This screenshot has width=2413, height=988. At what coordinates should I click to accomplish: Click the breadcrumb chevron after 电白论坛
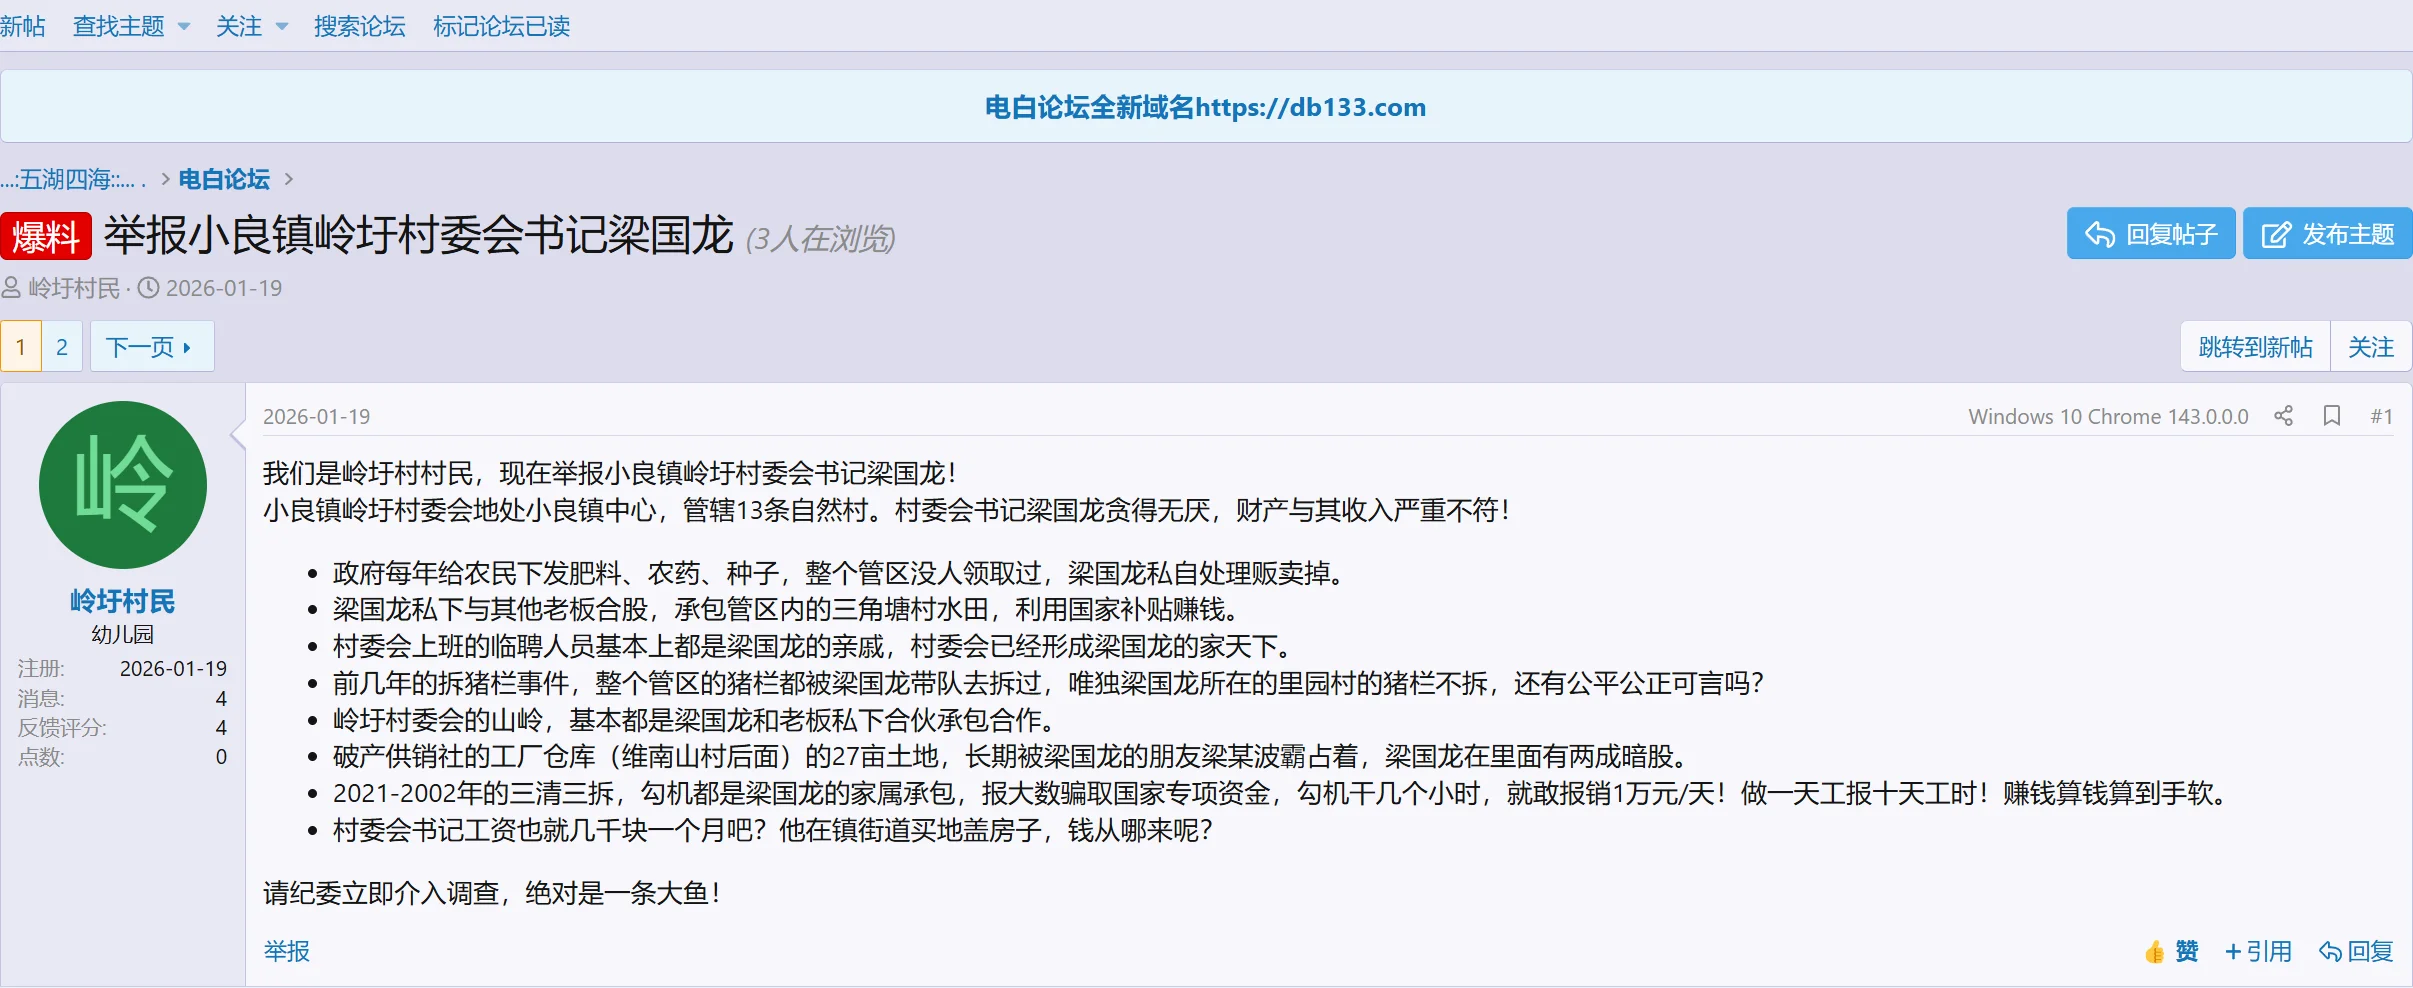[x=289, y=178]
